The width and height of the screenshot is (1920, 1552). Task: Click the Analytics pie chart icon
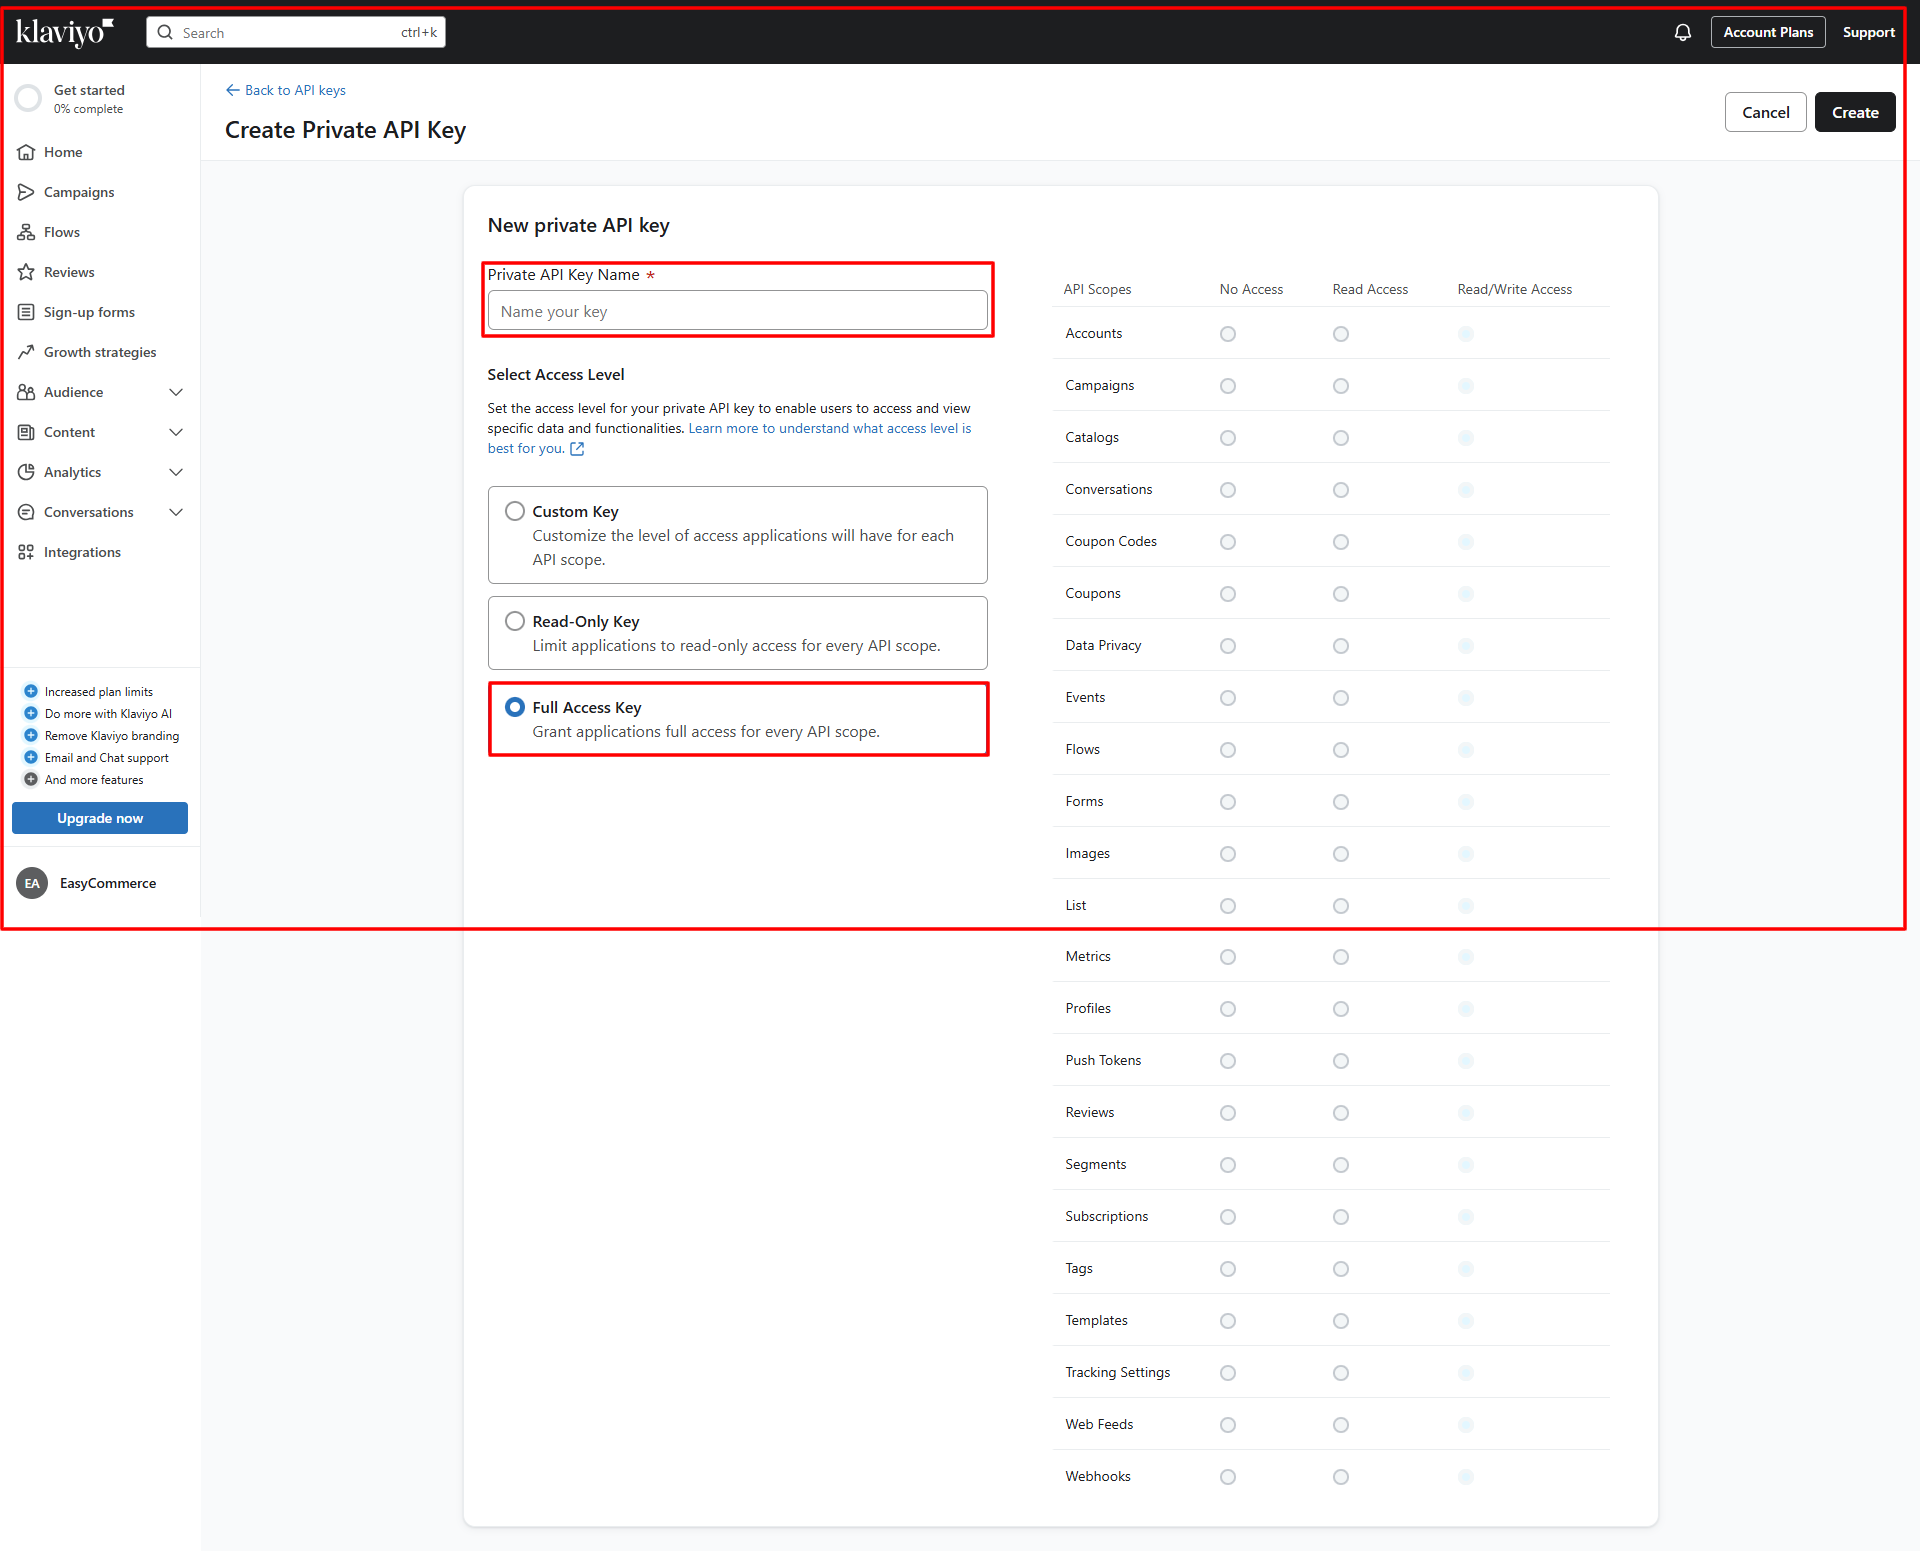point(26,472)
